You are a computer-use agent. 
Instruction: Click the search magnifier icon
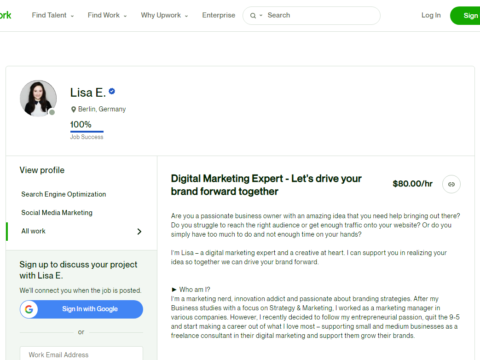point(253,16)
